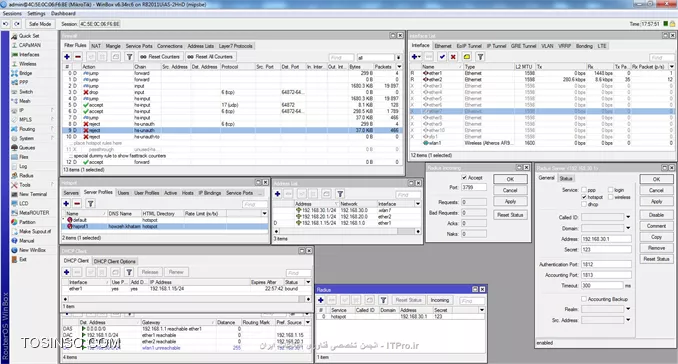
Task: Click the Secret input field
Action: (x=606, y=249)
